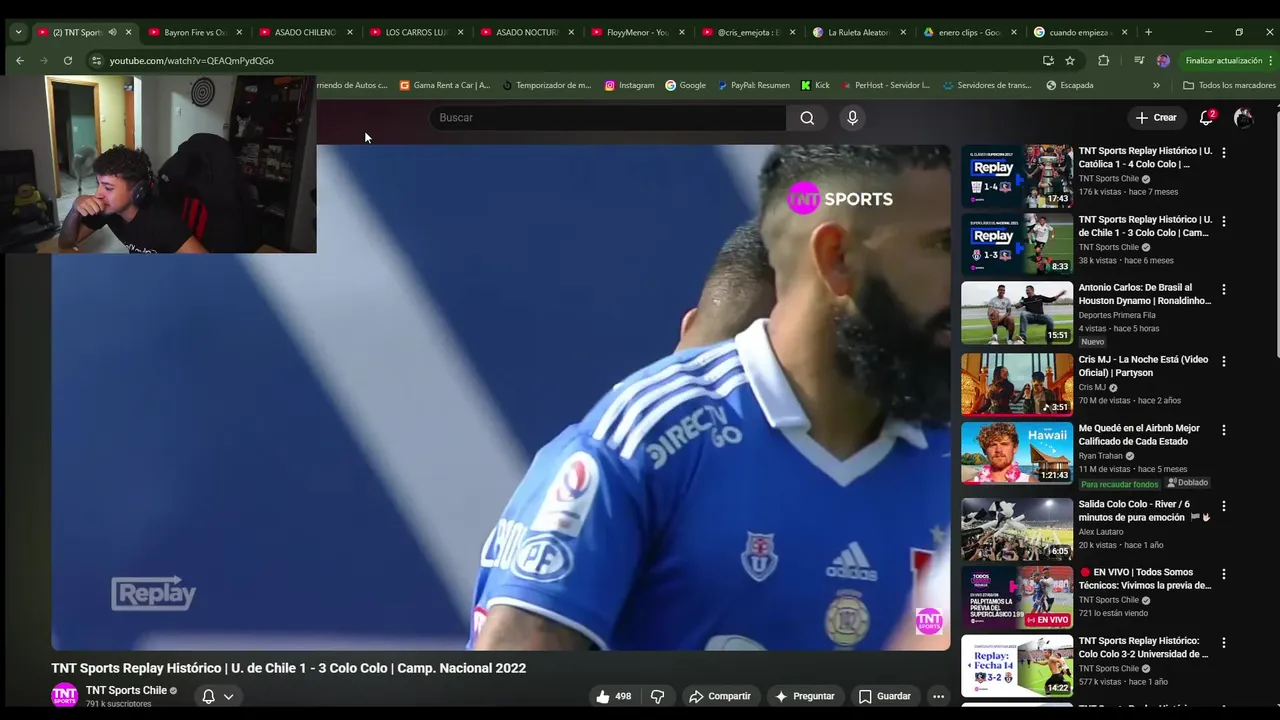Reload the page with browser refresh icon
Viewport: 1280px width, 720px height.
pyautogui.click(x=67, y=60)
